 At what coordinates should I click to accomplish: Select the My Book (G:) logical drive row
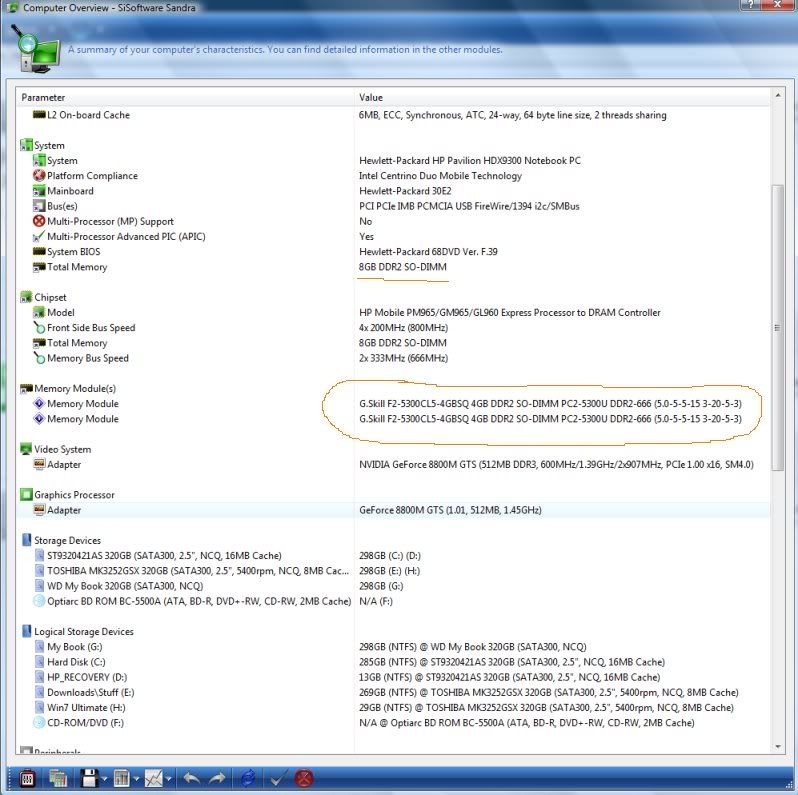pos(393,646)
